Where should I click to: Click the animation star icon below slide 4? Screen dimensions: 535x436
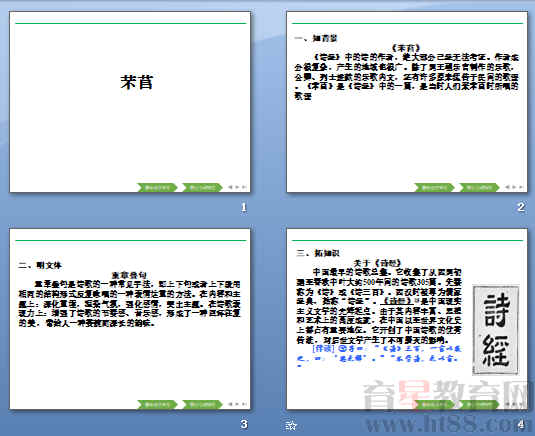coord(291,425)
